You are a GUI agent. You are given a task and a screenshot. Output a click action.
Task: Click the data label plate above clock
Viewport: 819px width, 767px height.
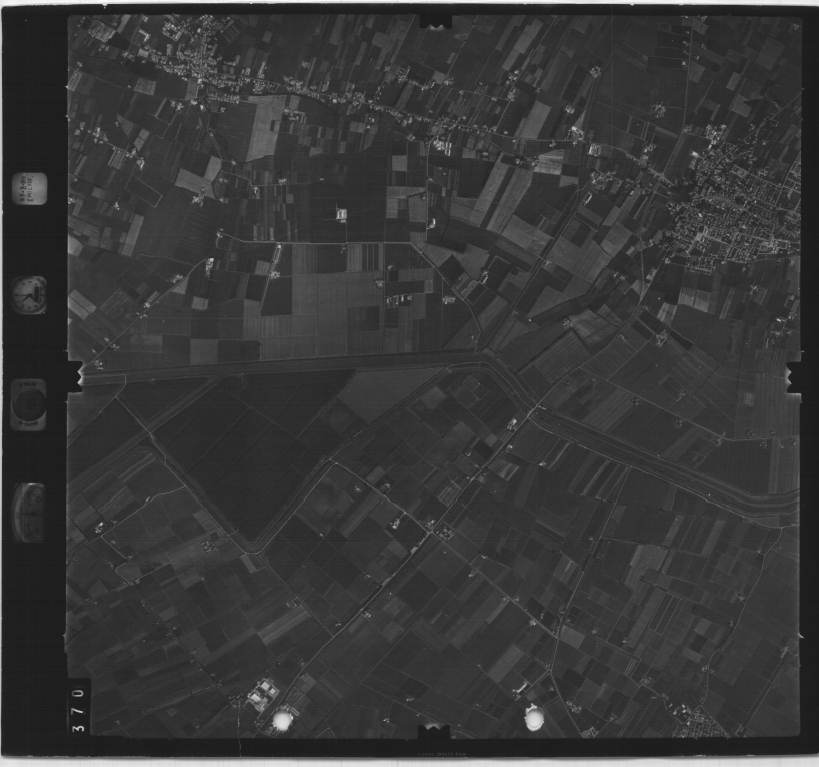(29, 189)
